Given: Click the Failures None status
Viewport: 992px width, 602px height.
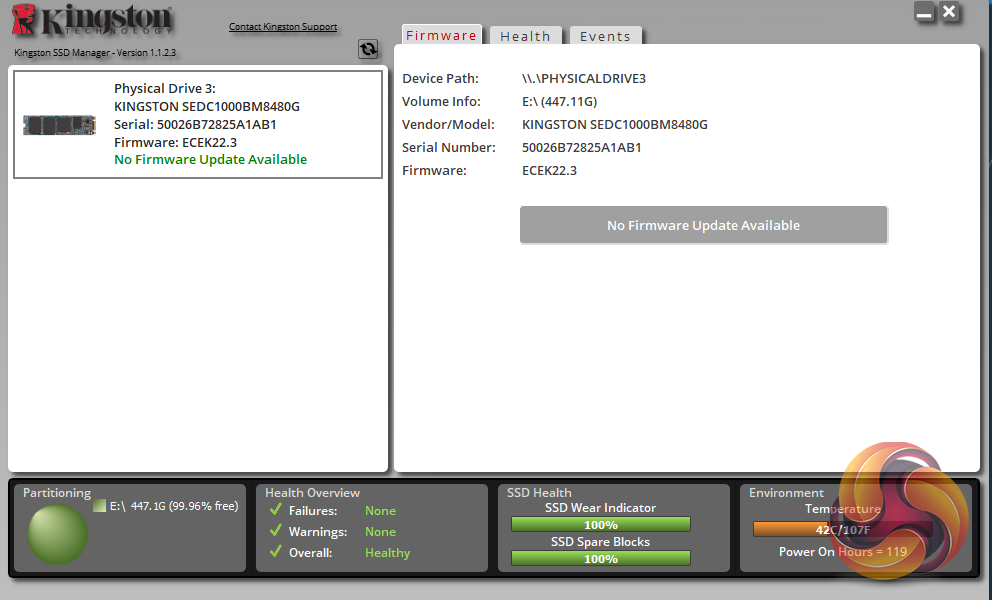Looking at the screenshot, I should click(x=380, y=510).
